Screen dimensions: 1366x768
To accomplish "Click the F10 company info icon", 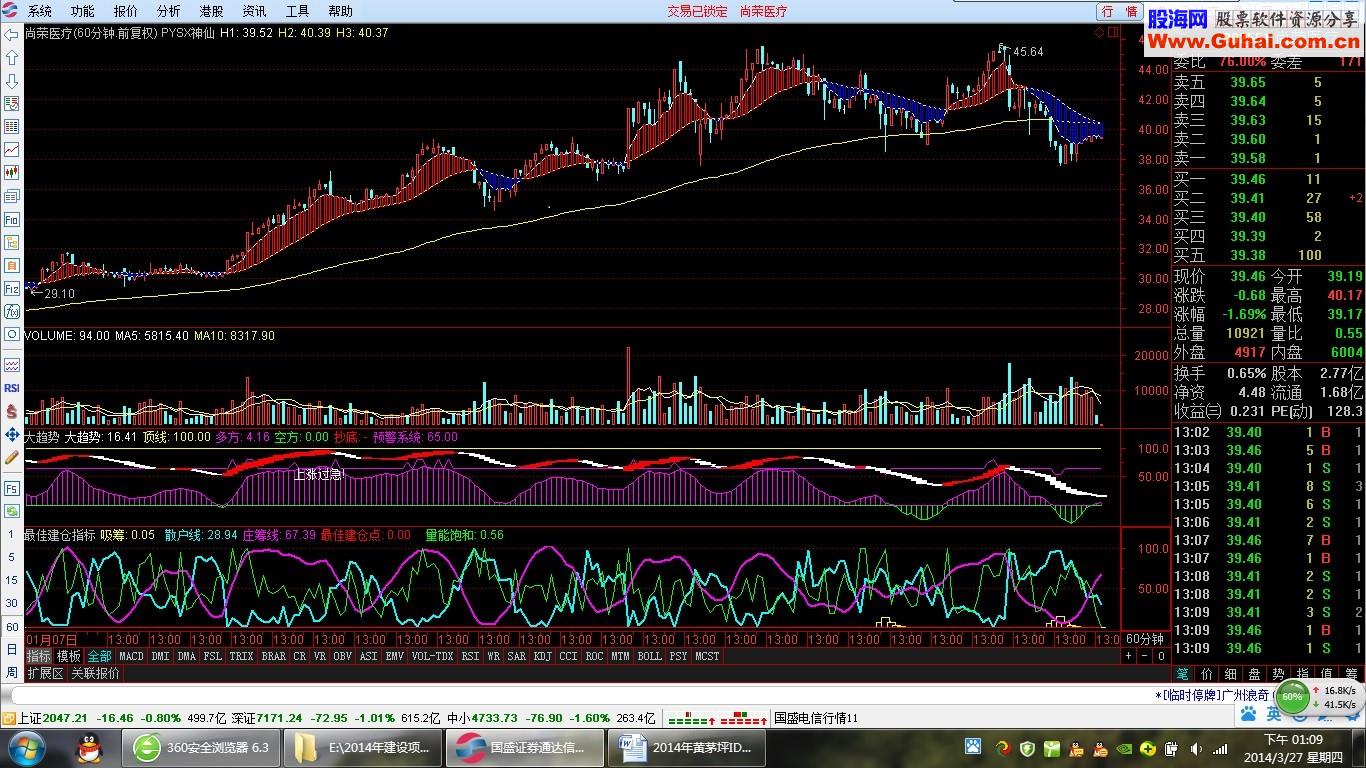I will point(12,219).
